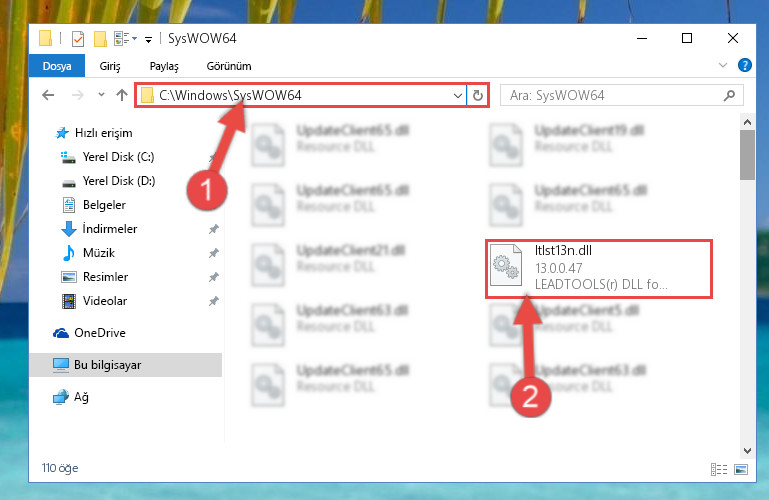Expand the address bar history dropdown
This screenshot has width=769, height=500.
click(x=458, y=96)
